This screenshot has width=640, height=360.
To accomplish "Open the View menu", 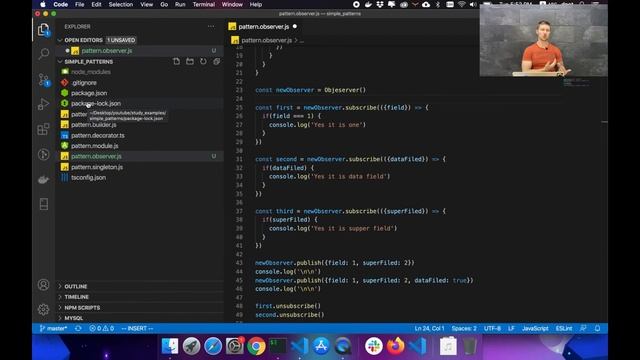I will point(147,4).
